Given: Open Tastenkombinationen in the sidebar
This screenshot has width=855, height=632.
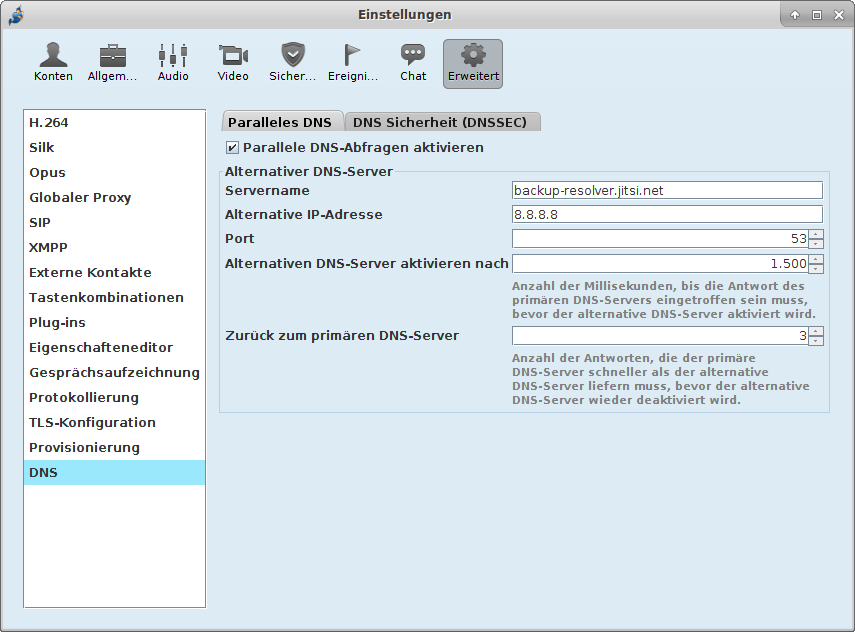Looking at the screenshot, I should tap(106, 298).
